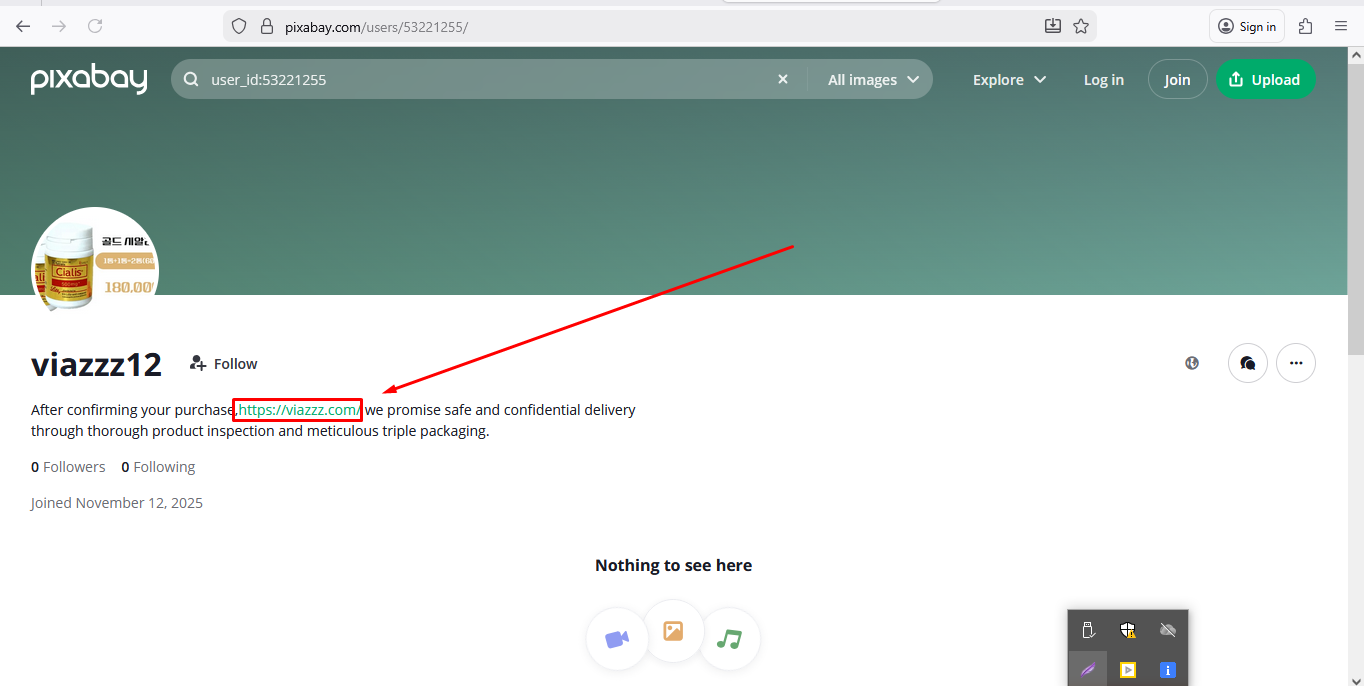Image resolution: width=1364 pixels, height=686 pixels.
Task: Click the search magnifier icon
Action: point(191,80)
